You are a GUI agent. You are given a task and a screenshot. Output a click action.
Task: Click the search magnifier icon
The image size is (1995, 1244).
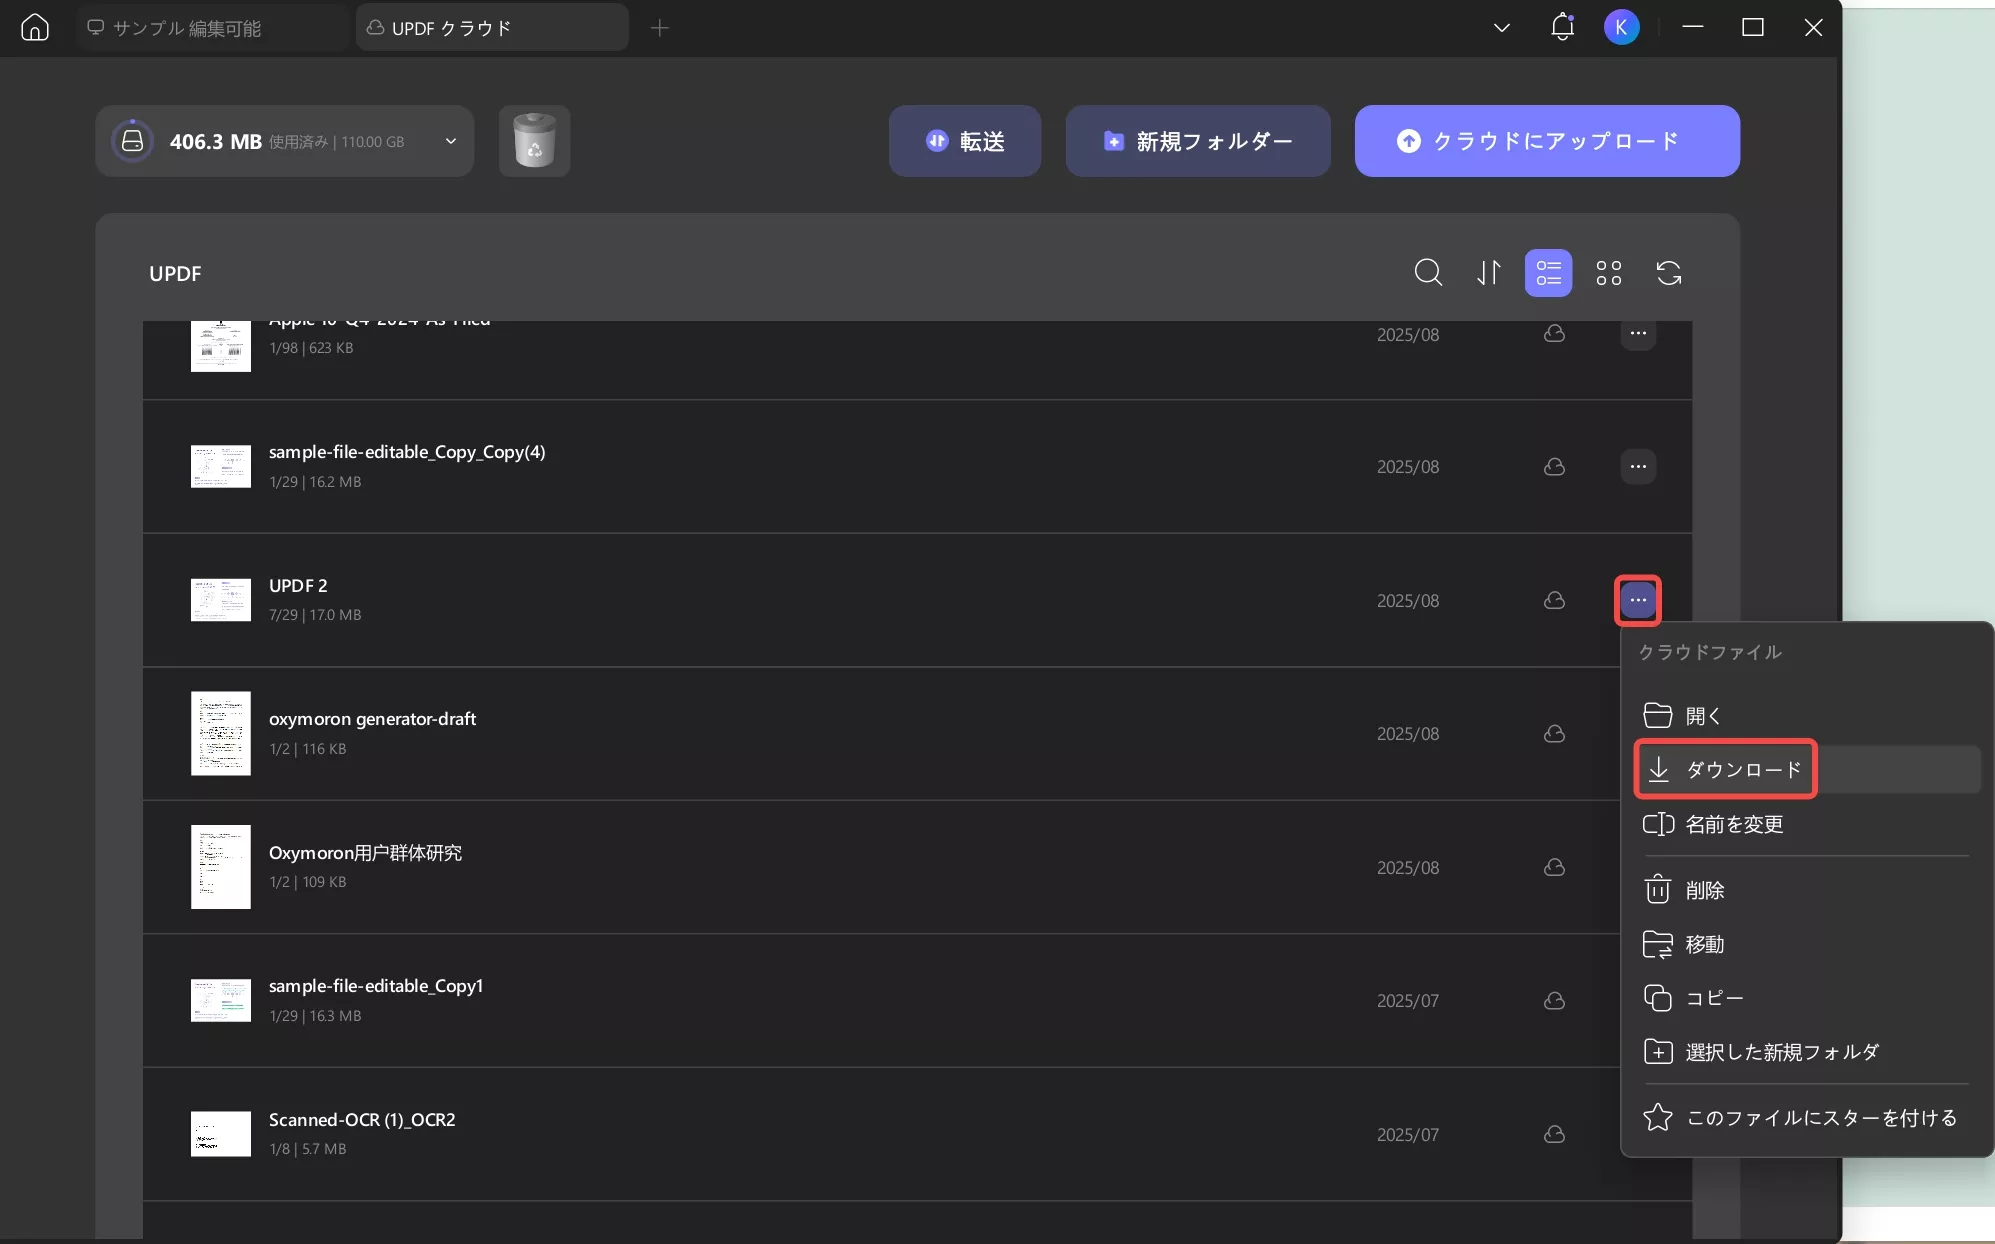[x=1428, y=273]
